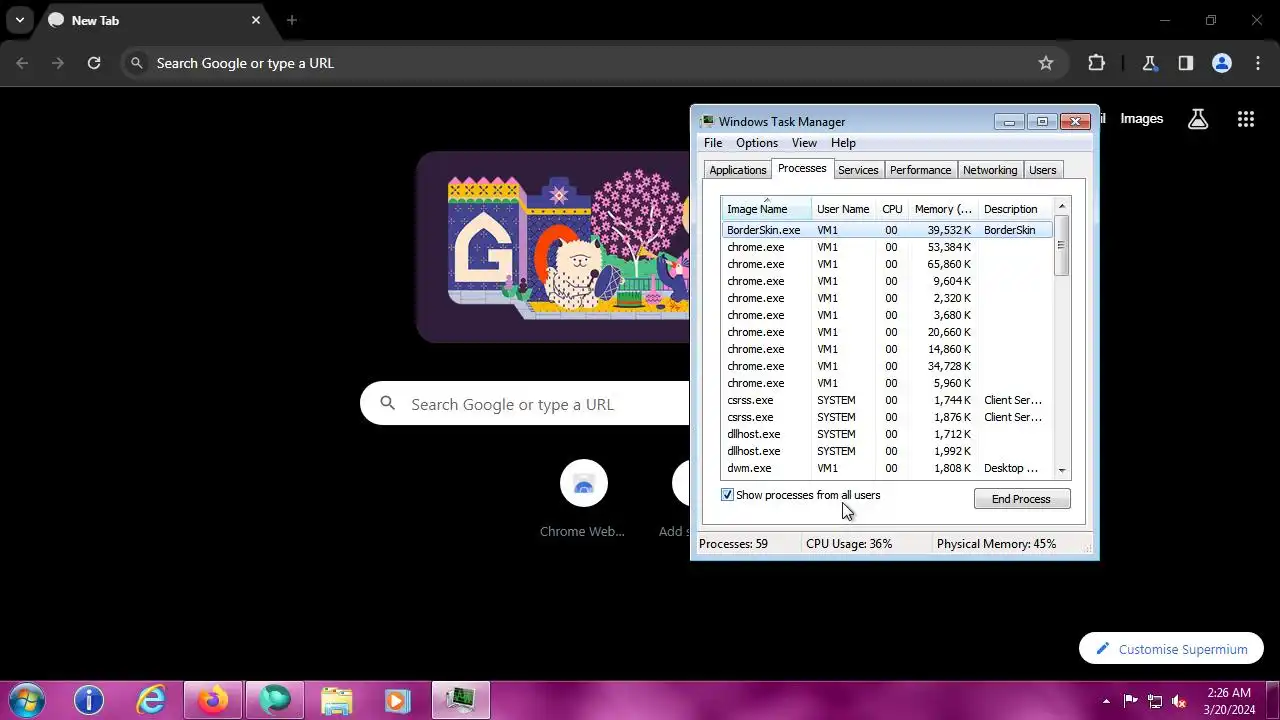Click process list scrollbar down arrow

1062,470
